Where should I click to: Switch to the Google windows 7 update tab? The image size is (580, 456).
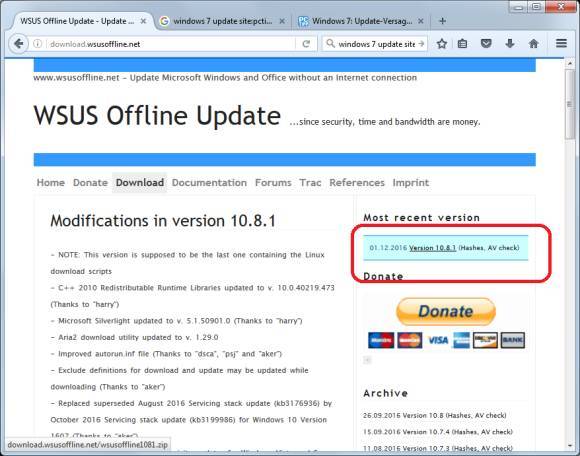(x=222, y=21)
